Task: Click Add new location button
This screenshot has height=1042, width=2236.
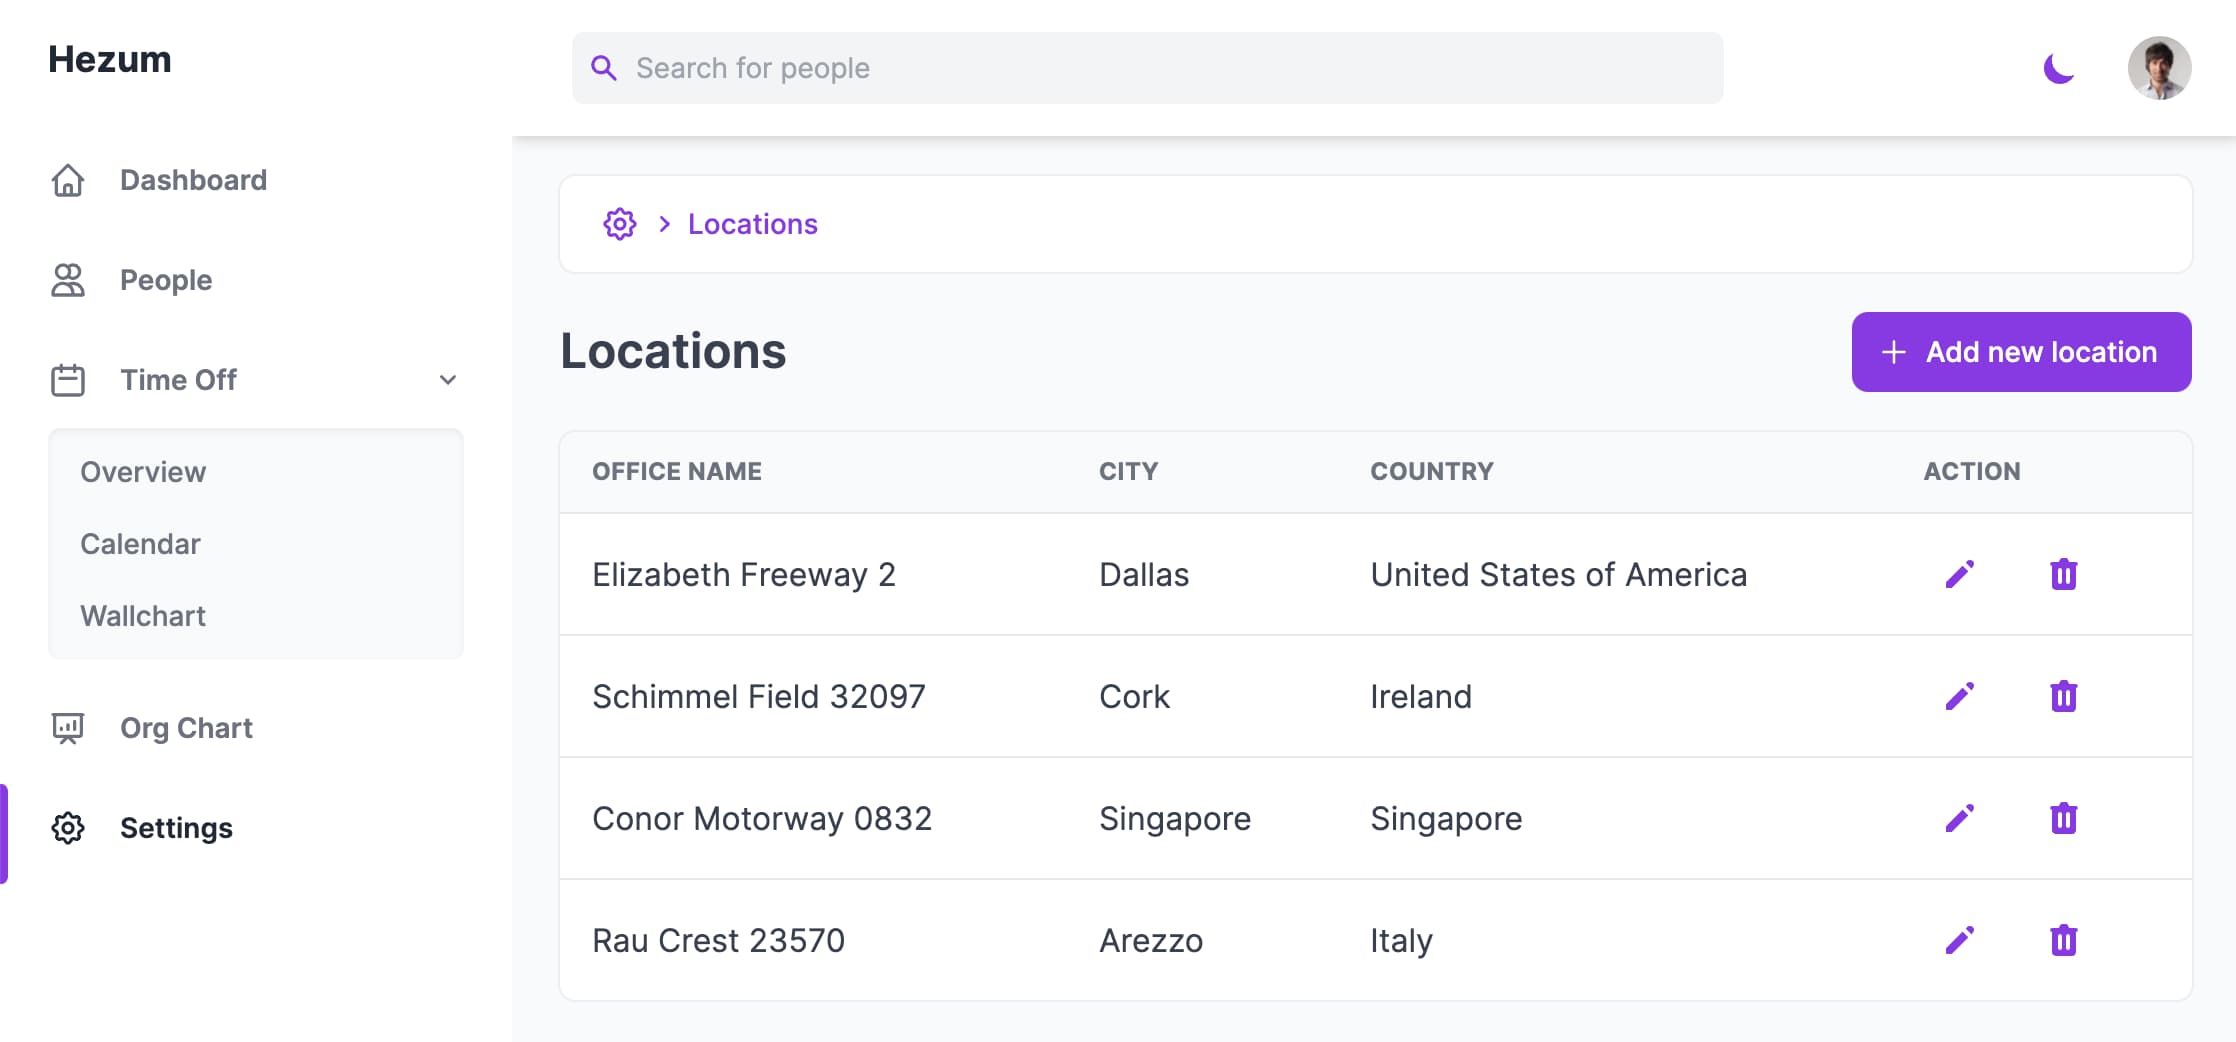Action: 2021,352
